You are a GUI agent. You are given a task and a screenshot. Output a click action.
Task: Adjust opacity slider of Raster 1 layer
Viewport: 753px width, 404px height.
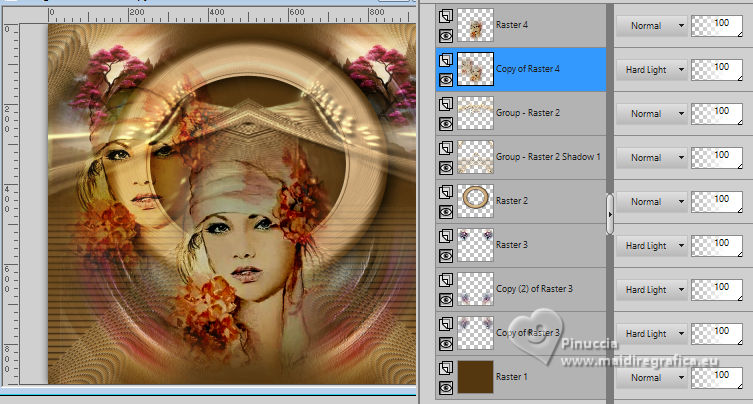point(717,378)
